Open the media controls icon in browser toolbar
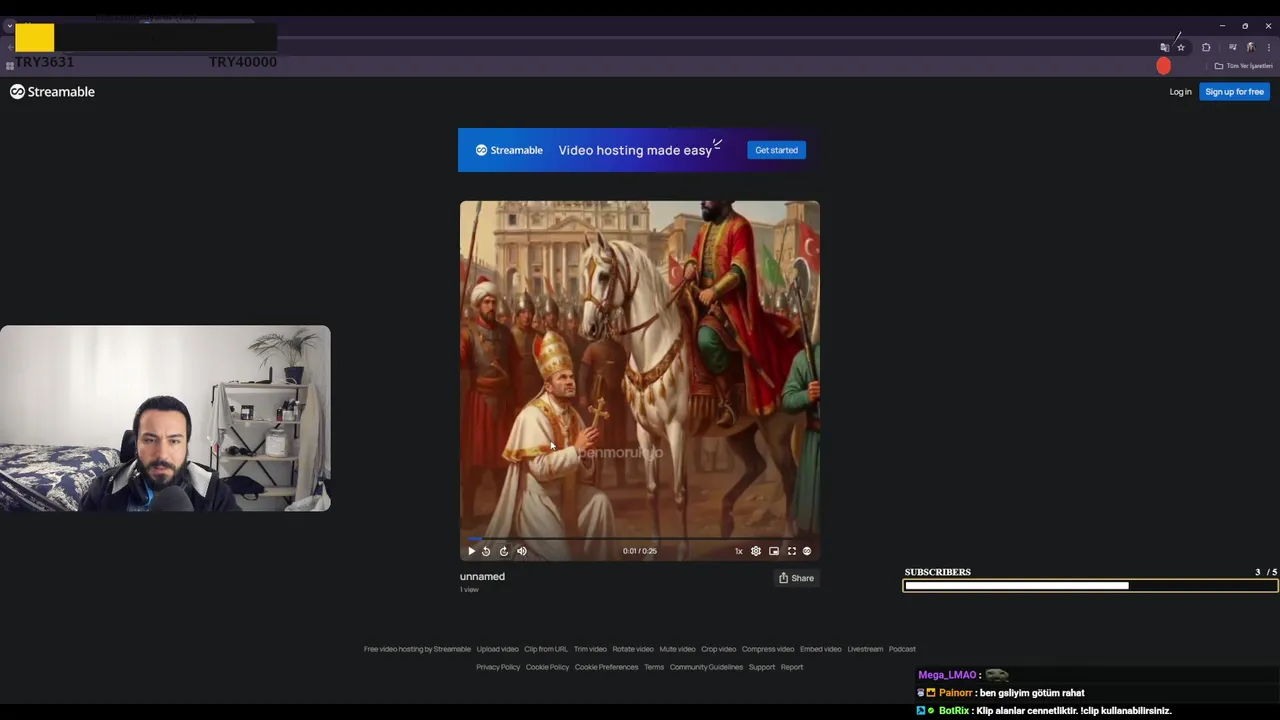 [x=1232, y=47]
